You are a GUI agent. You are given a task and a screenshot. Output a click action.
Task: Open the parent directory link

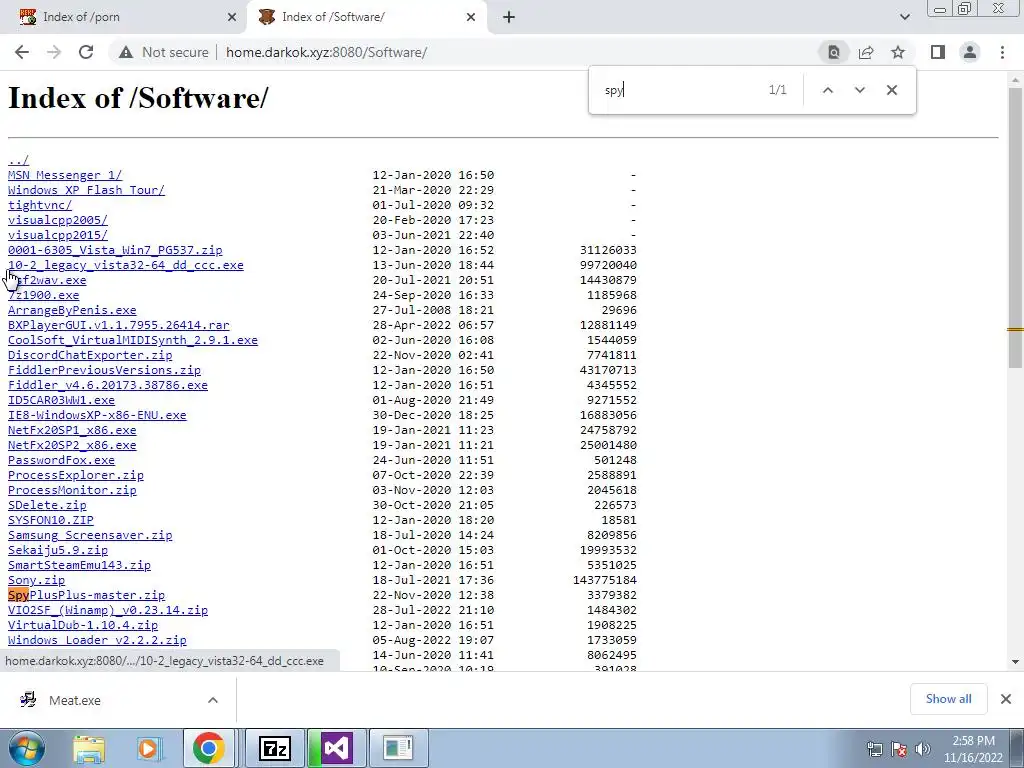coord(18,160)
